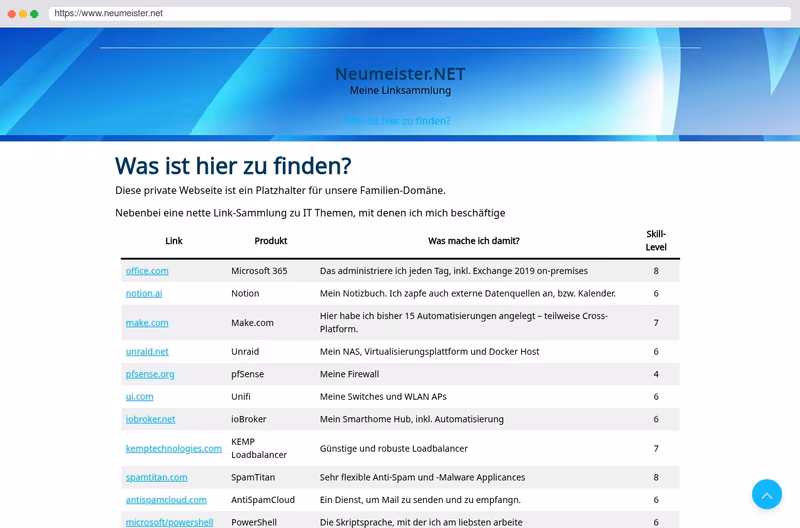Open the office.com link
800x528 pixels.
[147, 271]
